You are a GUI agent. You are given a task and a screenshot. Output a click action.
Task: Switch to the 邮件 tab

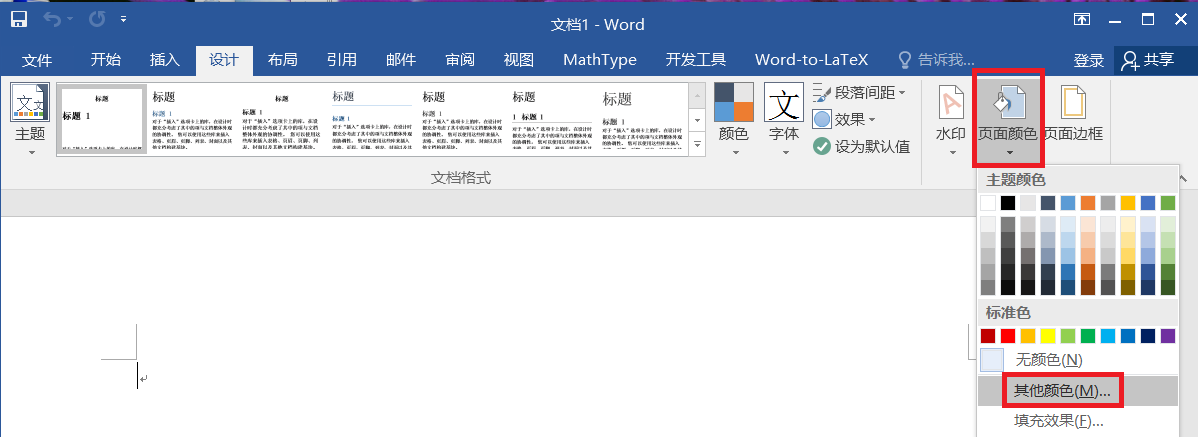click(400, 60)
